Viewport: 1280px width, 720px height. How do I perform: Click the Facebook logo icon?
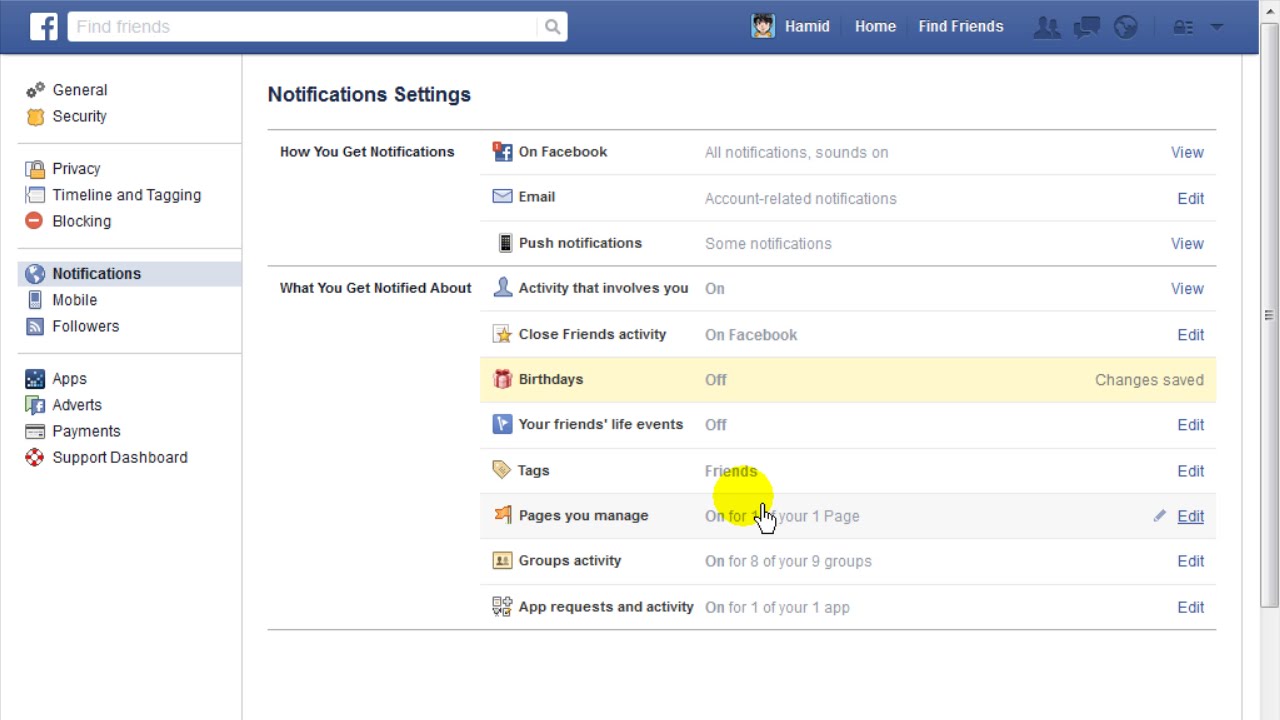pos(43,26)
